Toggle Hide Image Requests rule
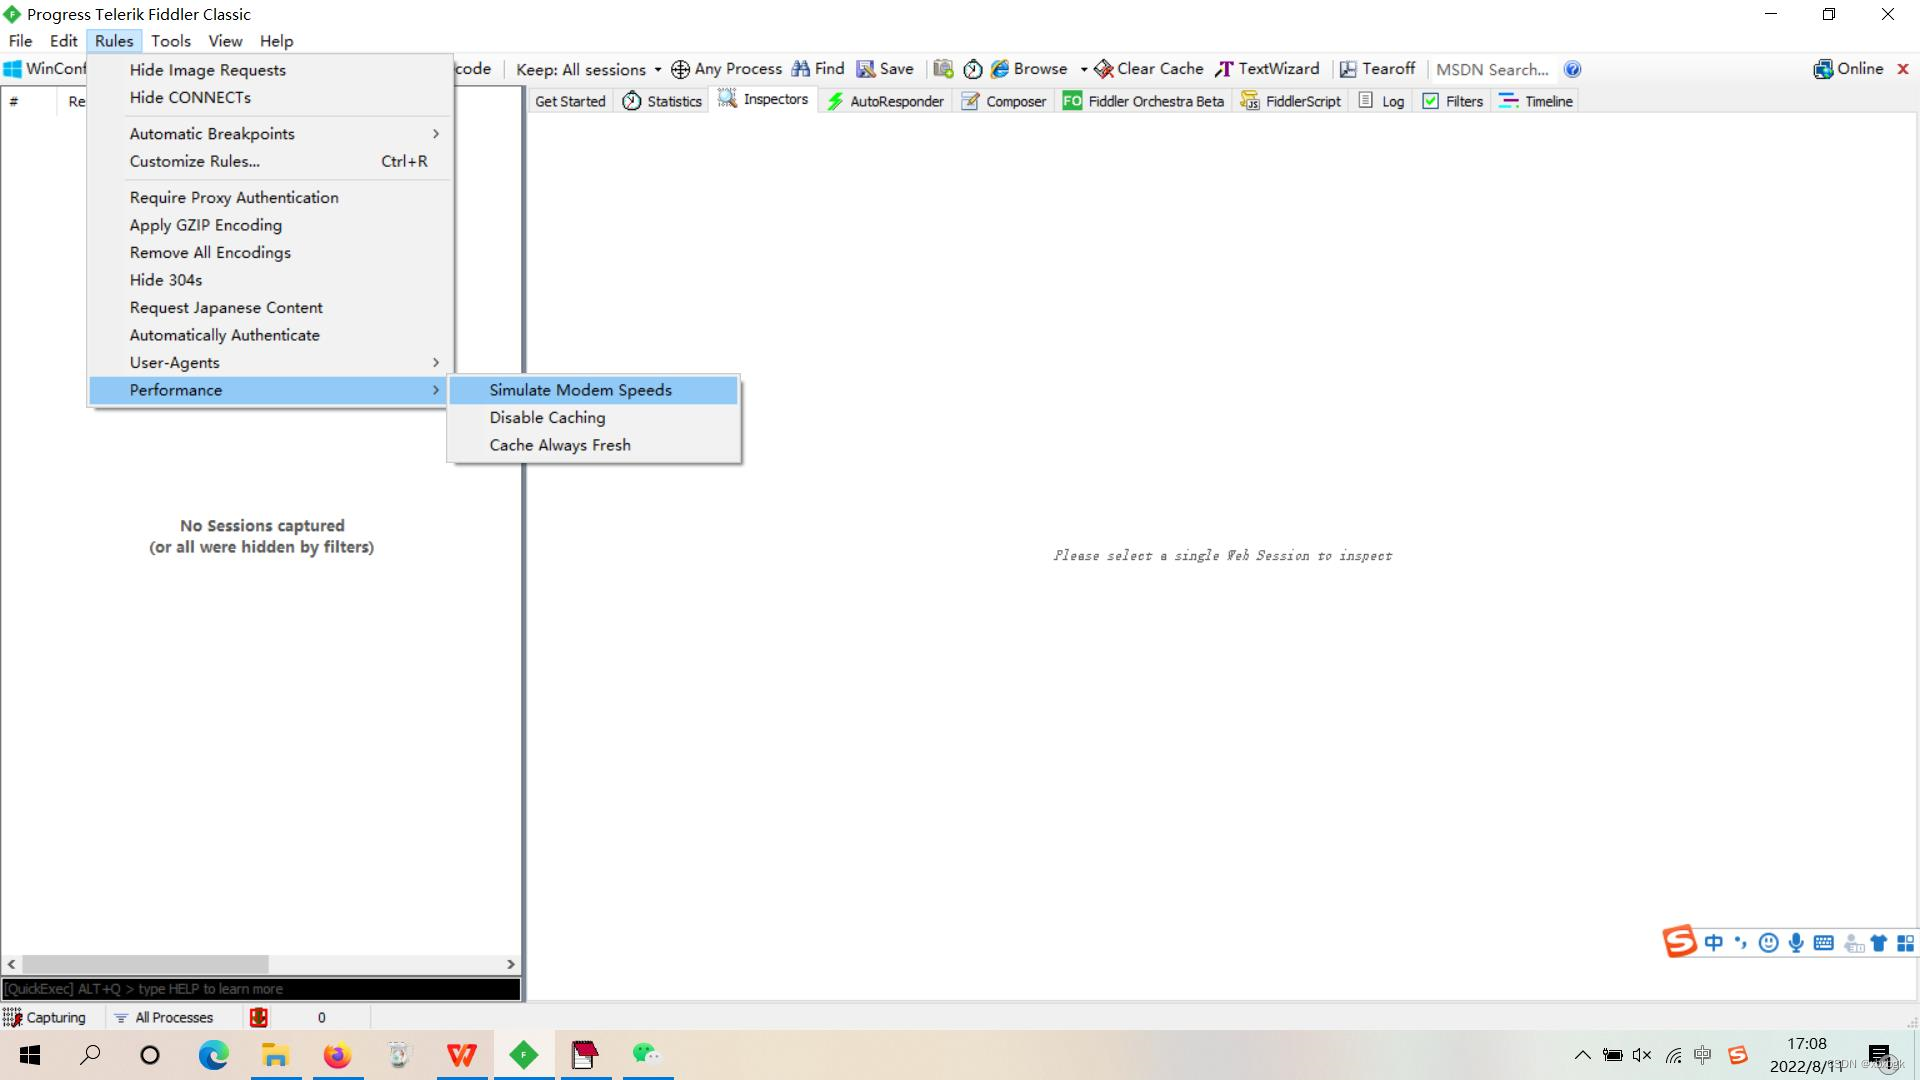 tap(271, 70)
